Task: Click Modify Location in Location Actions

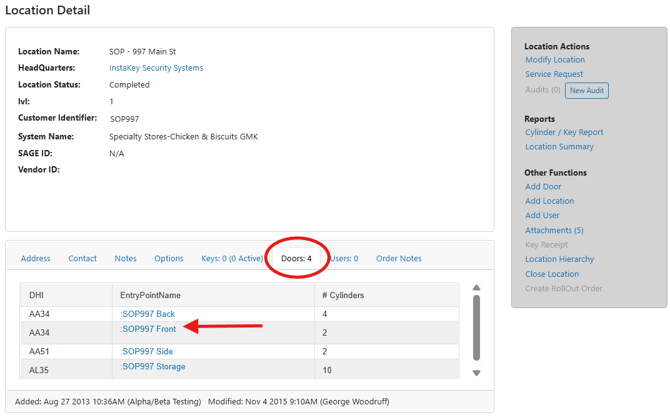Action: [555, 60]
